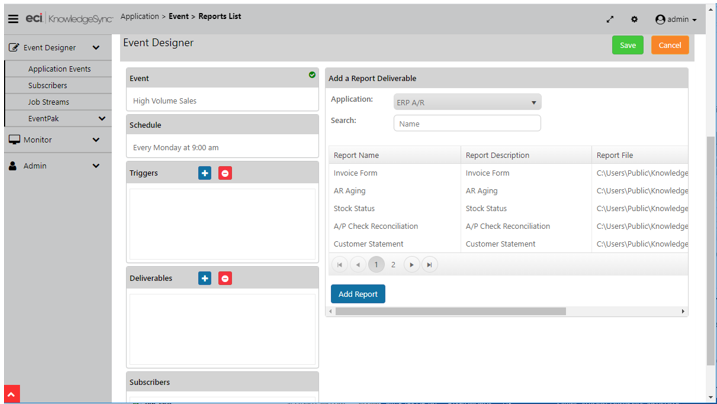
Task: Click the Event Designer pencil icon
Action: point(14,48)
